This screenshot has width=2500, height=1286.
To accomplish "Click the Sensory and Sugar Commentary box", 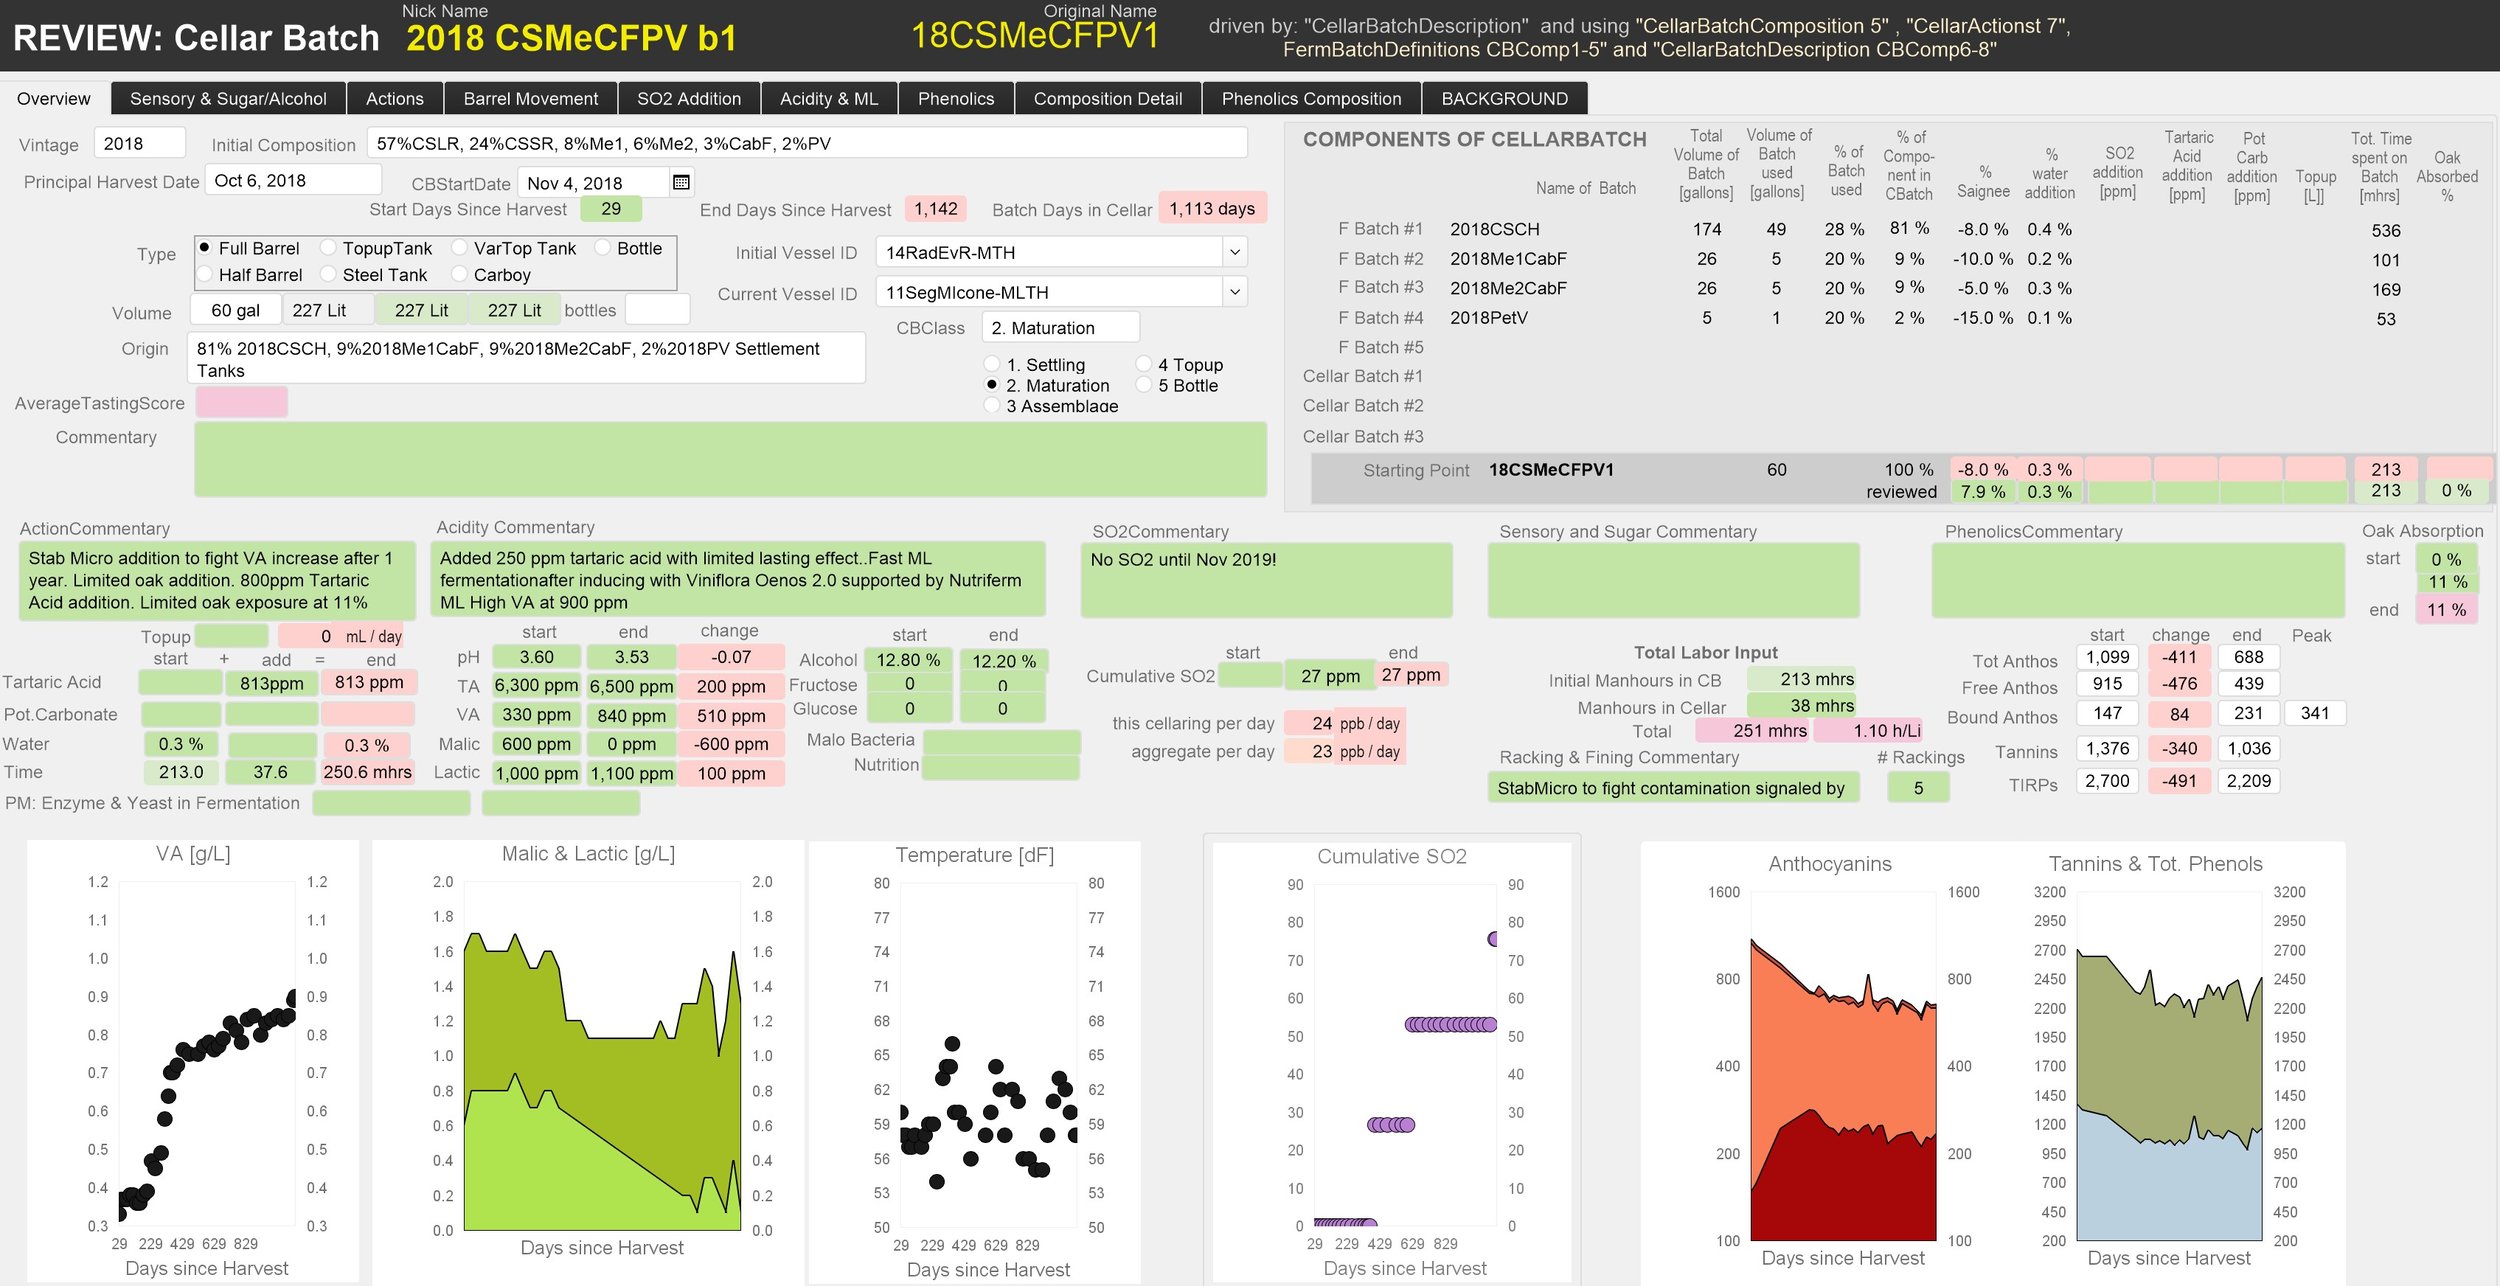I will point(1673,580).
